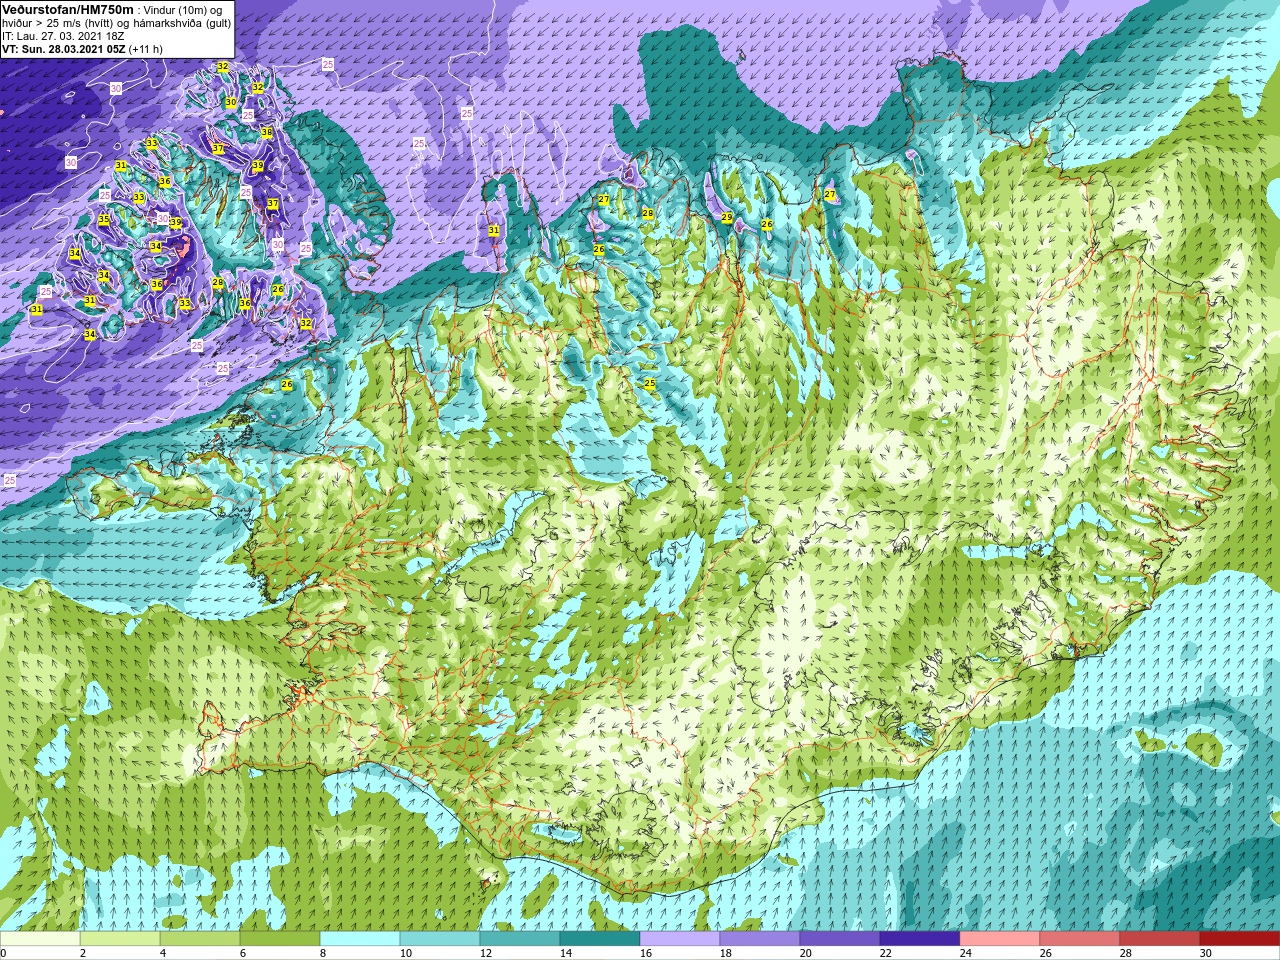Select the 4–6 m/s green legend swatch
The image size is (1280, 960).
pos(200,939)
